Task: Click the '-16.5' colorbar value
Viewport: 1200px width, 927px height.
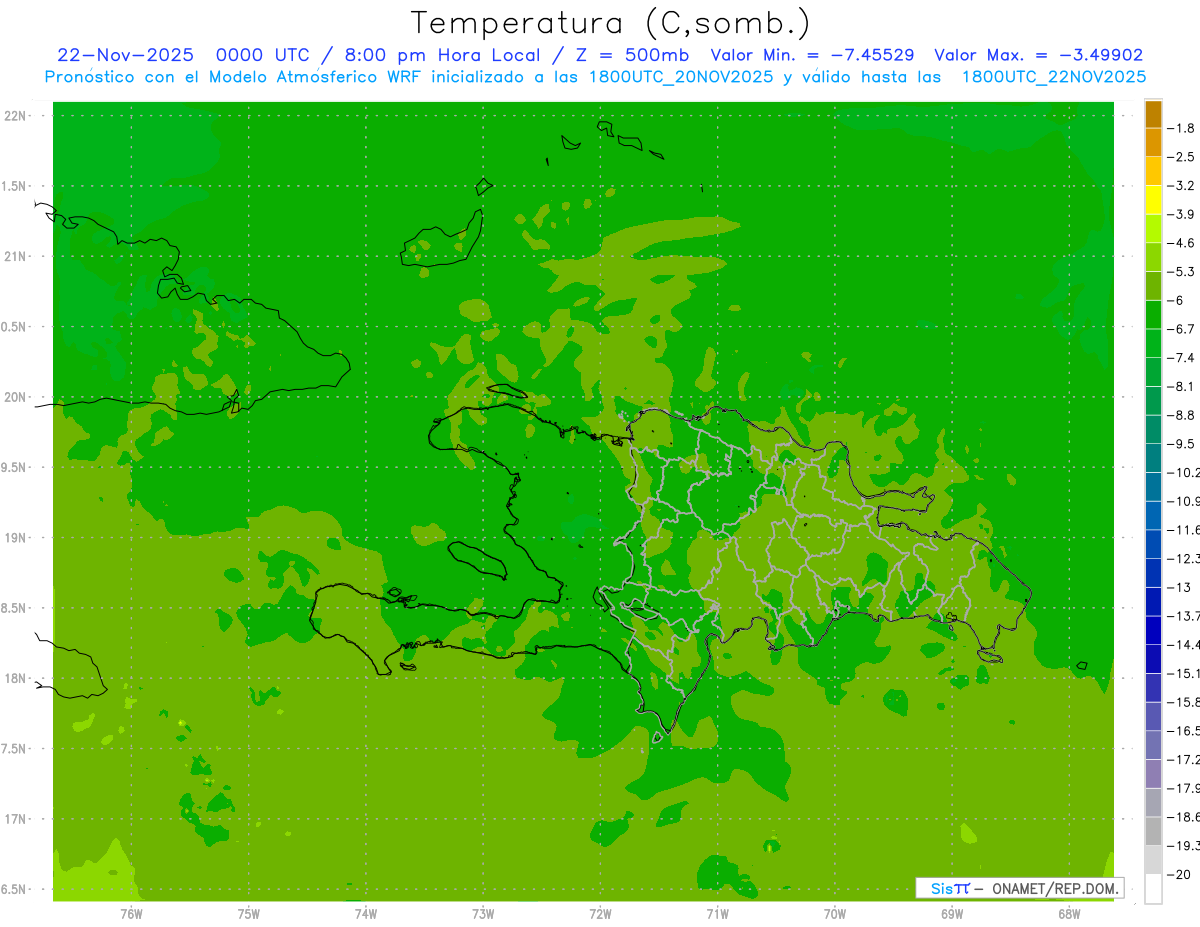Action: click(1183, 731)
